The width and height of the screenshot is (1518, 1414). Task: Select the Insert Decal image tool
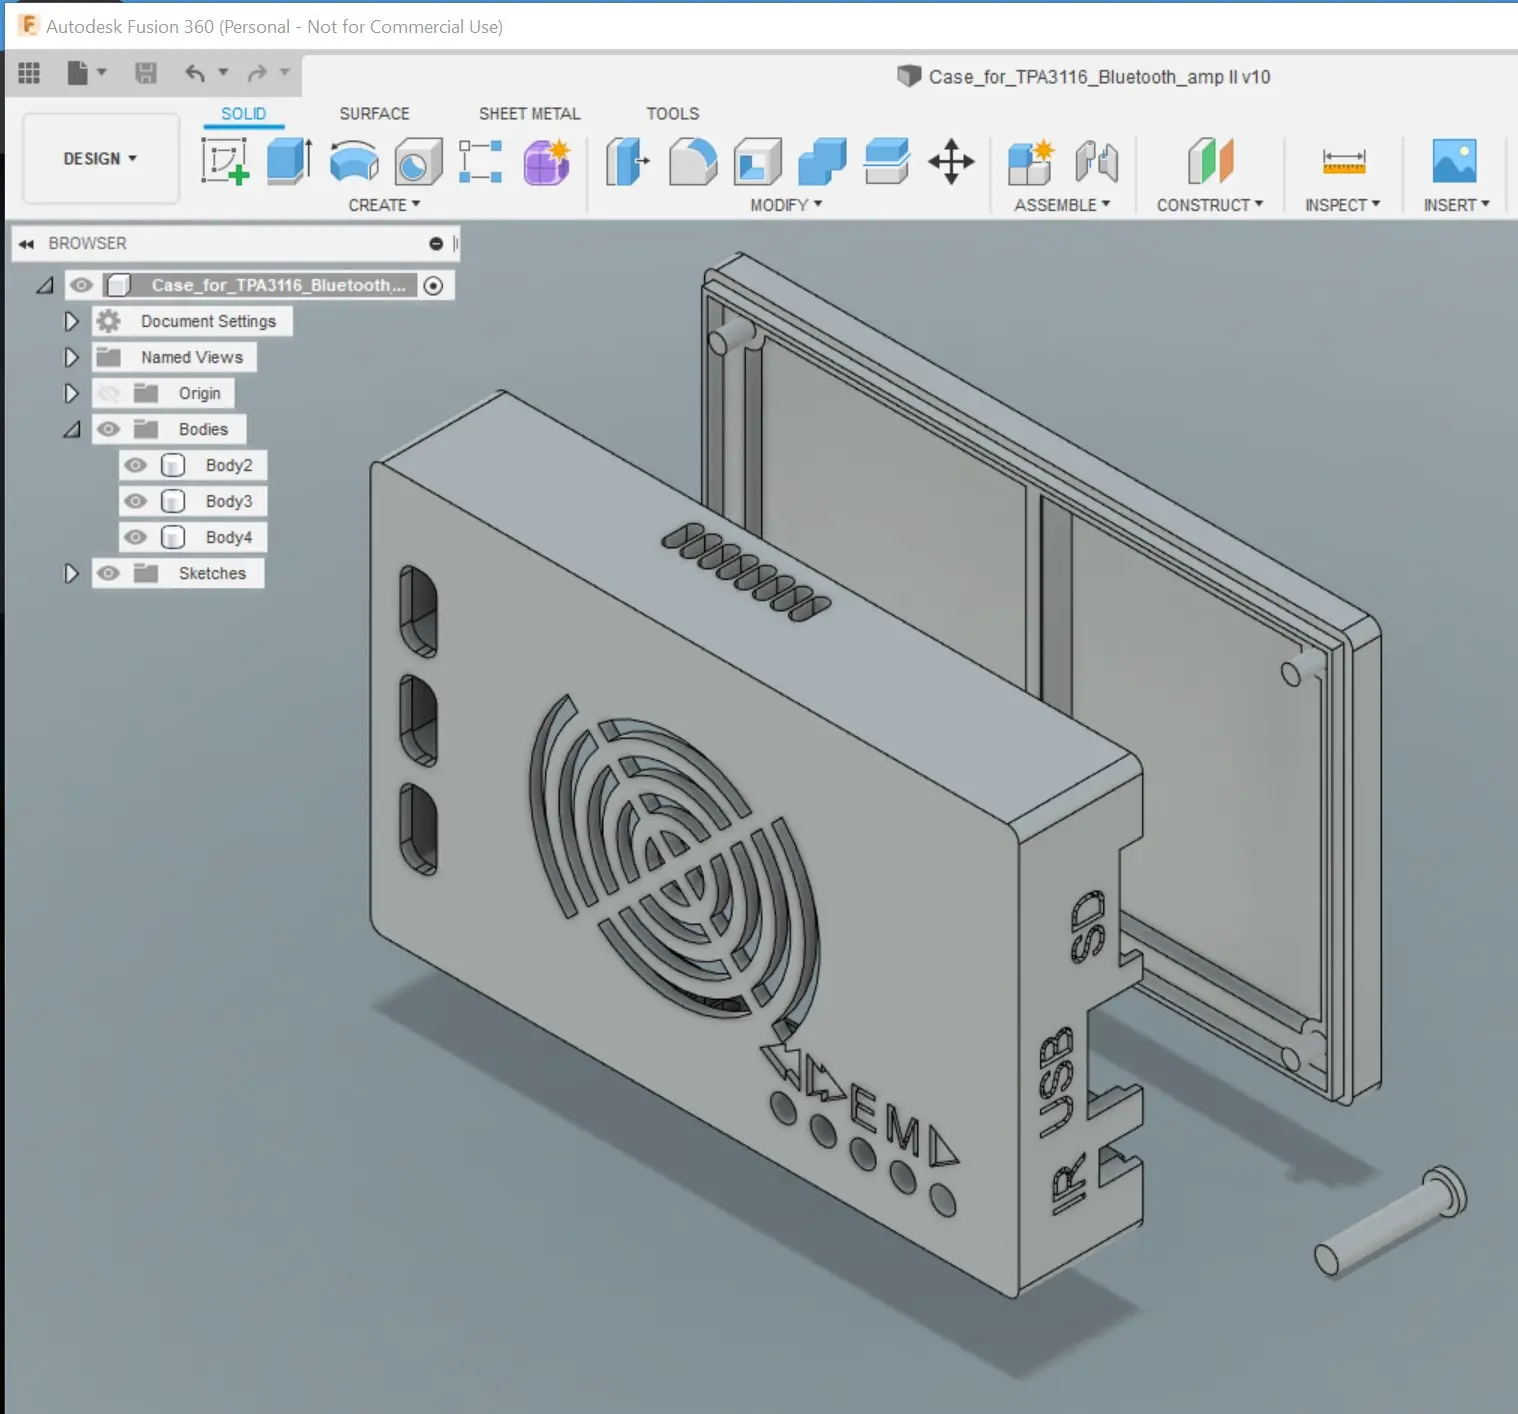[1454, 161]
